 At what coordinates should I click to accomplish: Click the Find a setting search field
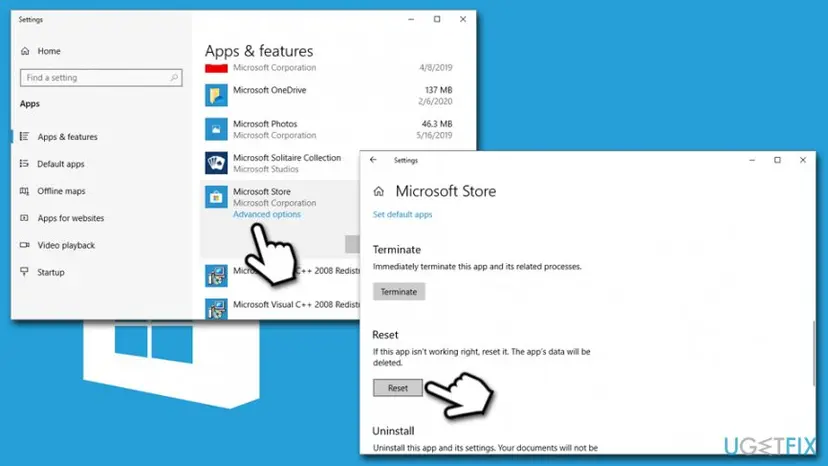click(101, 78)
